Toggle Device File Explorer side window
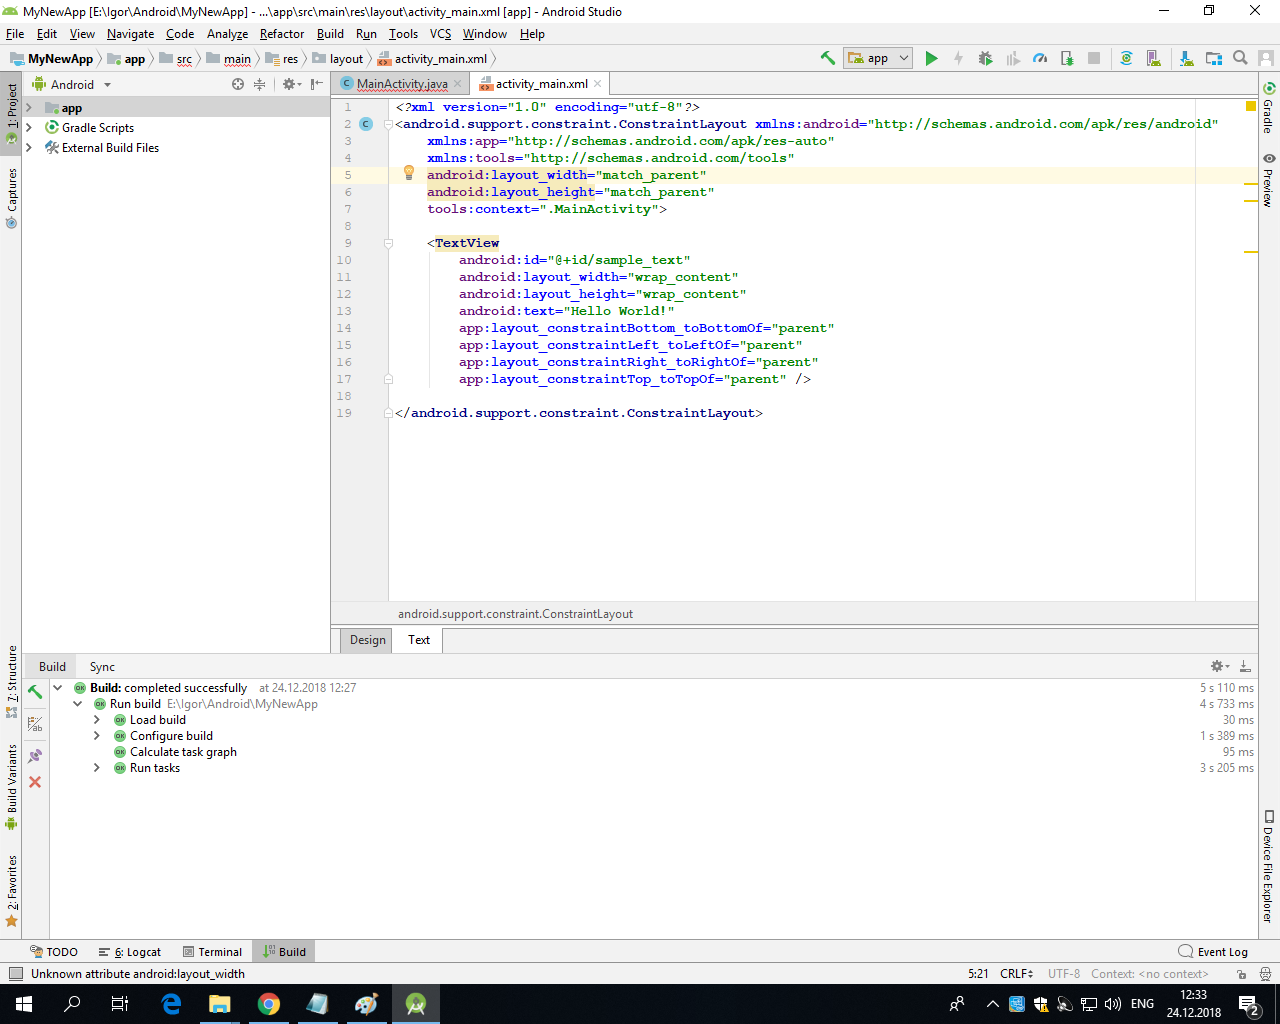This screenshot has width=1280, height=1024. tap(1268, 867)
